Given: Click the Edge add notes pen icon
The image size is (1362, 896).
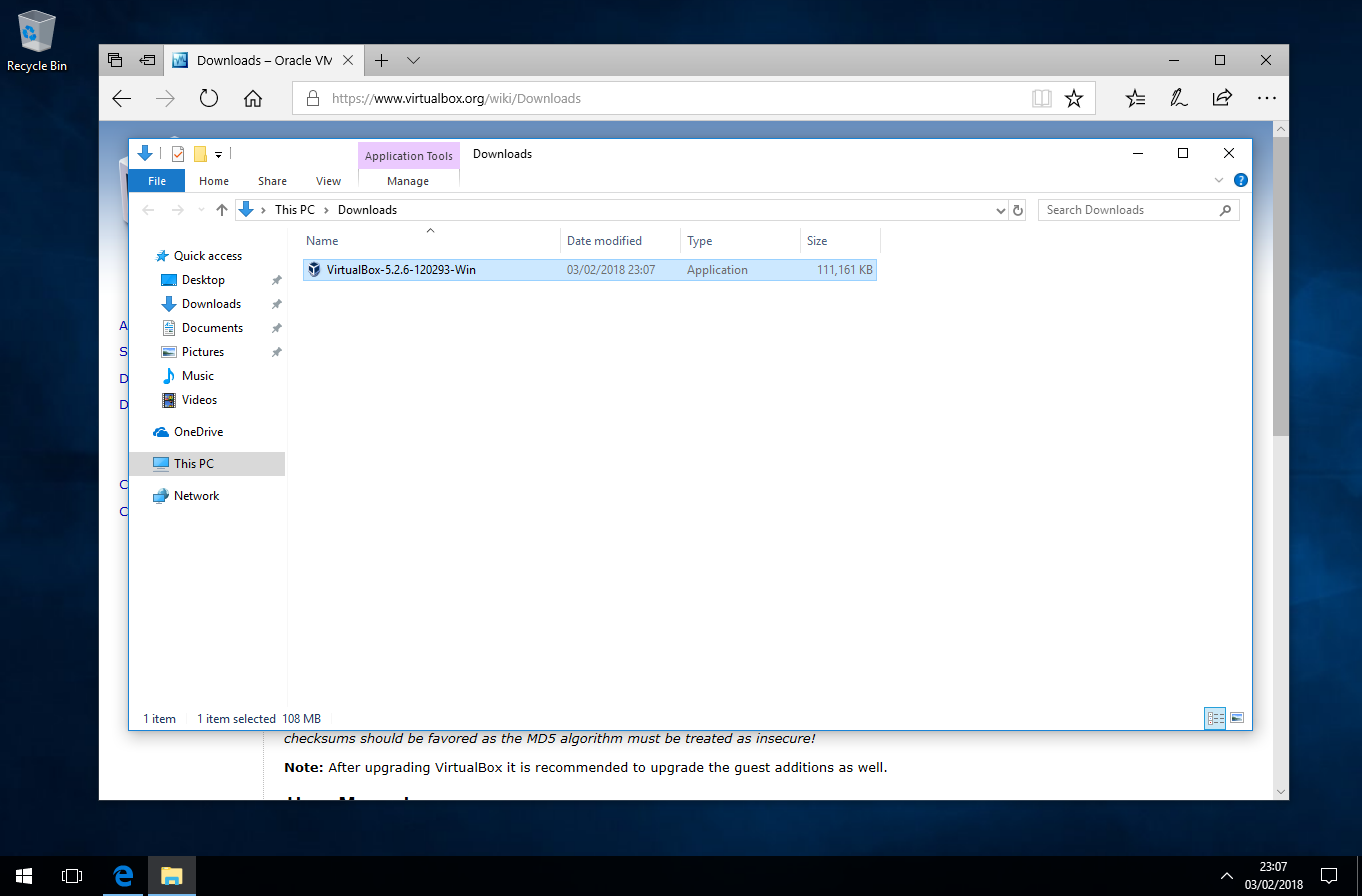Looking at the screenshot, I should (1179, 98).
